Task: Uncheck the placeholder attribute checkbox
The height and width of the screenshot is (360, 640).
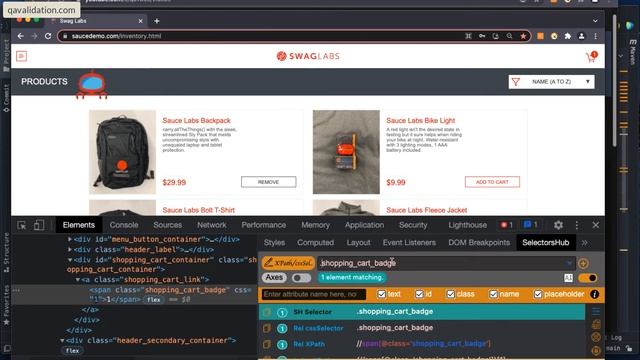Action: point(538,294)
